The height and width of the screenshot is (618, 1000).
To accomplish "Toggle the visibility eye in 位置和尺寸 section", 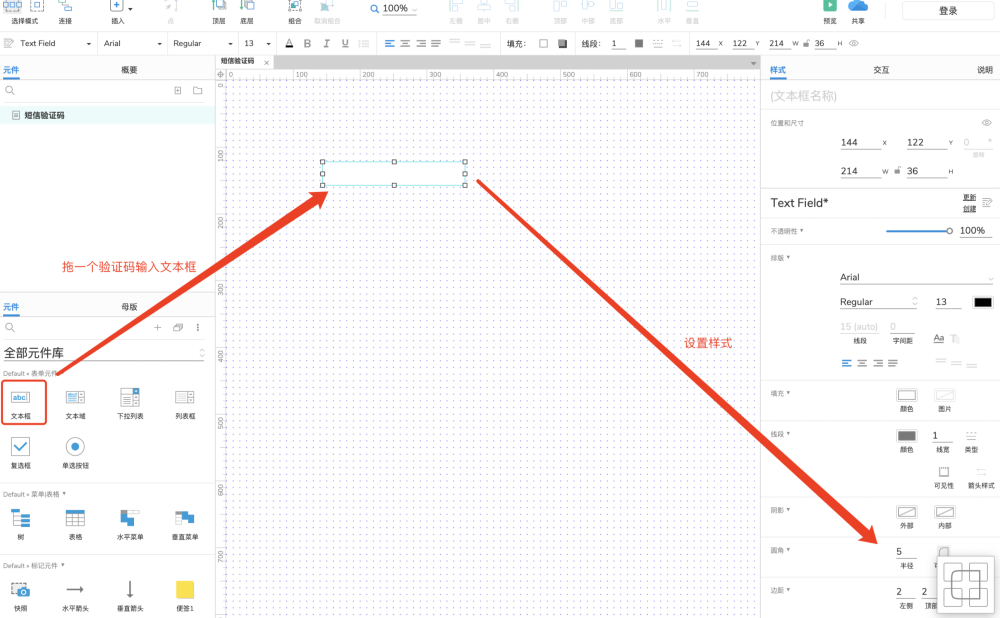I will (987, 122).
